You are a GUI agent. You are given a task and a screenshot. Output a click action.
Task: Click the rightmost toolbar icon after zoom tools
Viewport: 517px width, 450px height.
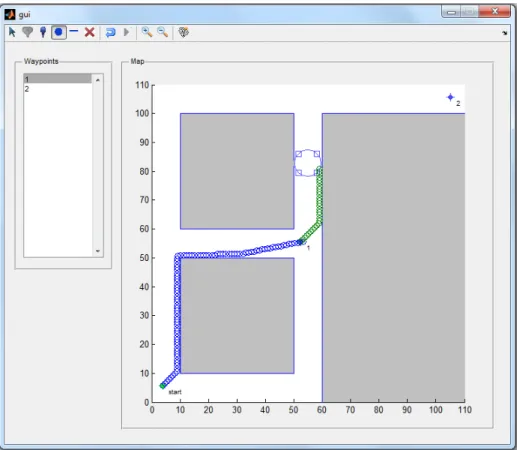pos(183,32)
